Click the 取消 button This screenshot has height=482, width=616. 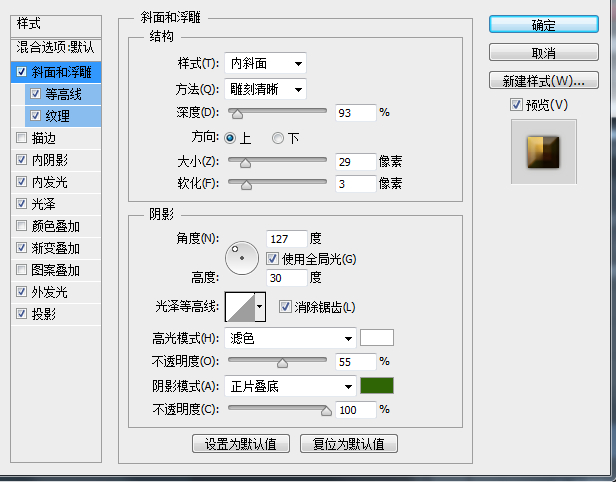[544, 52]
